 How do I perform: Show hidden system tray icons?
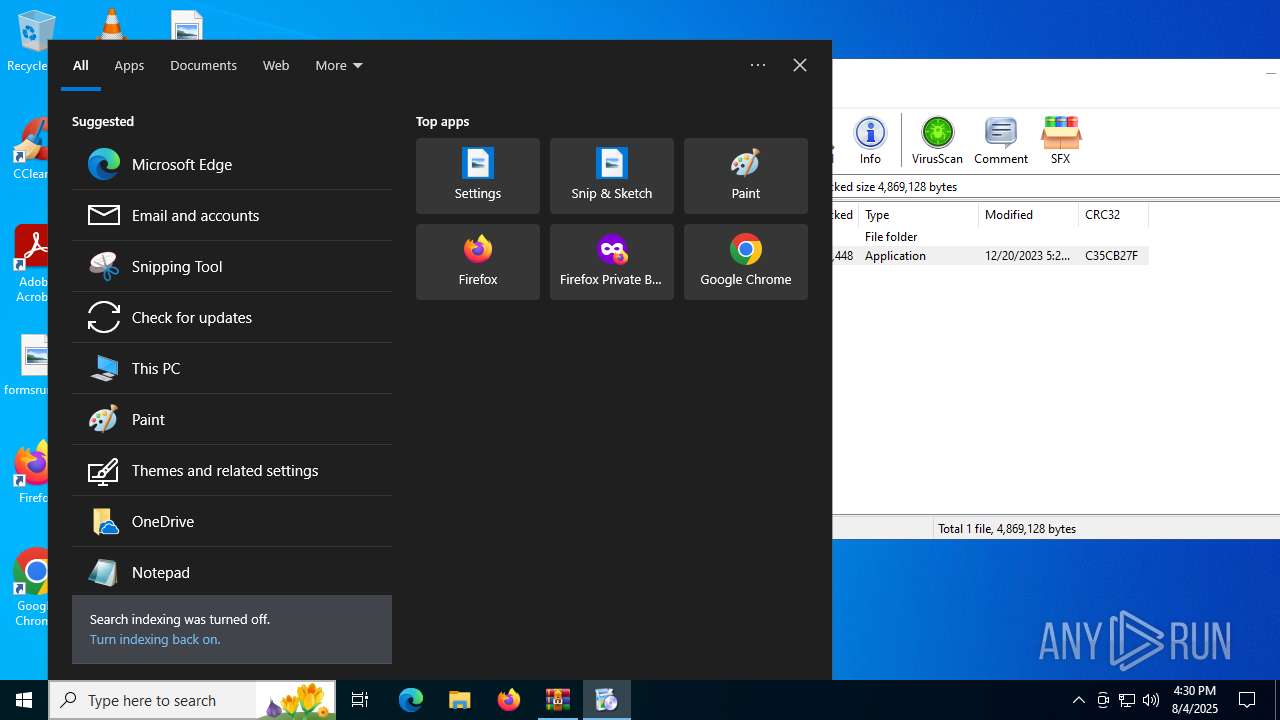click(1079, 700)
